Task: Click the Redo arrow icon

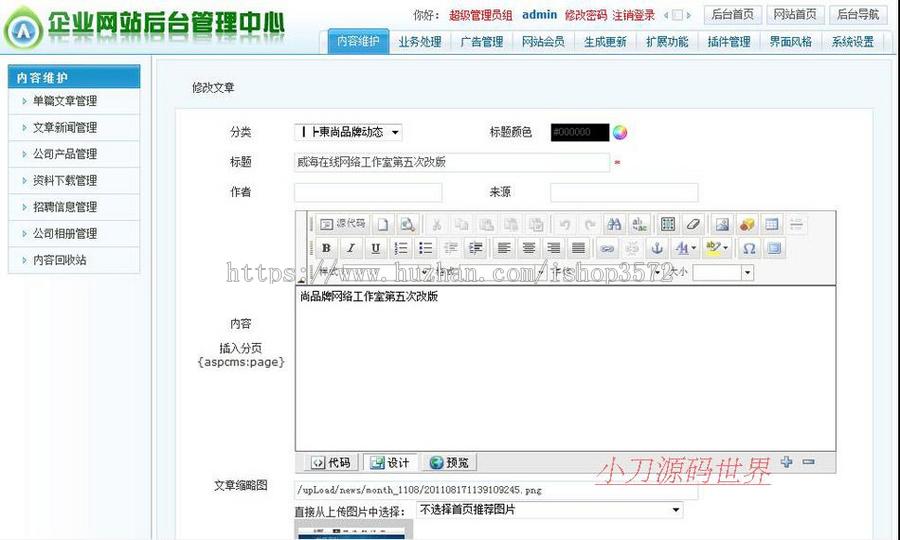Action: (589, 224)
